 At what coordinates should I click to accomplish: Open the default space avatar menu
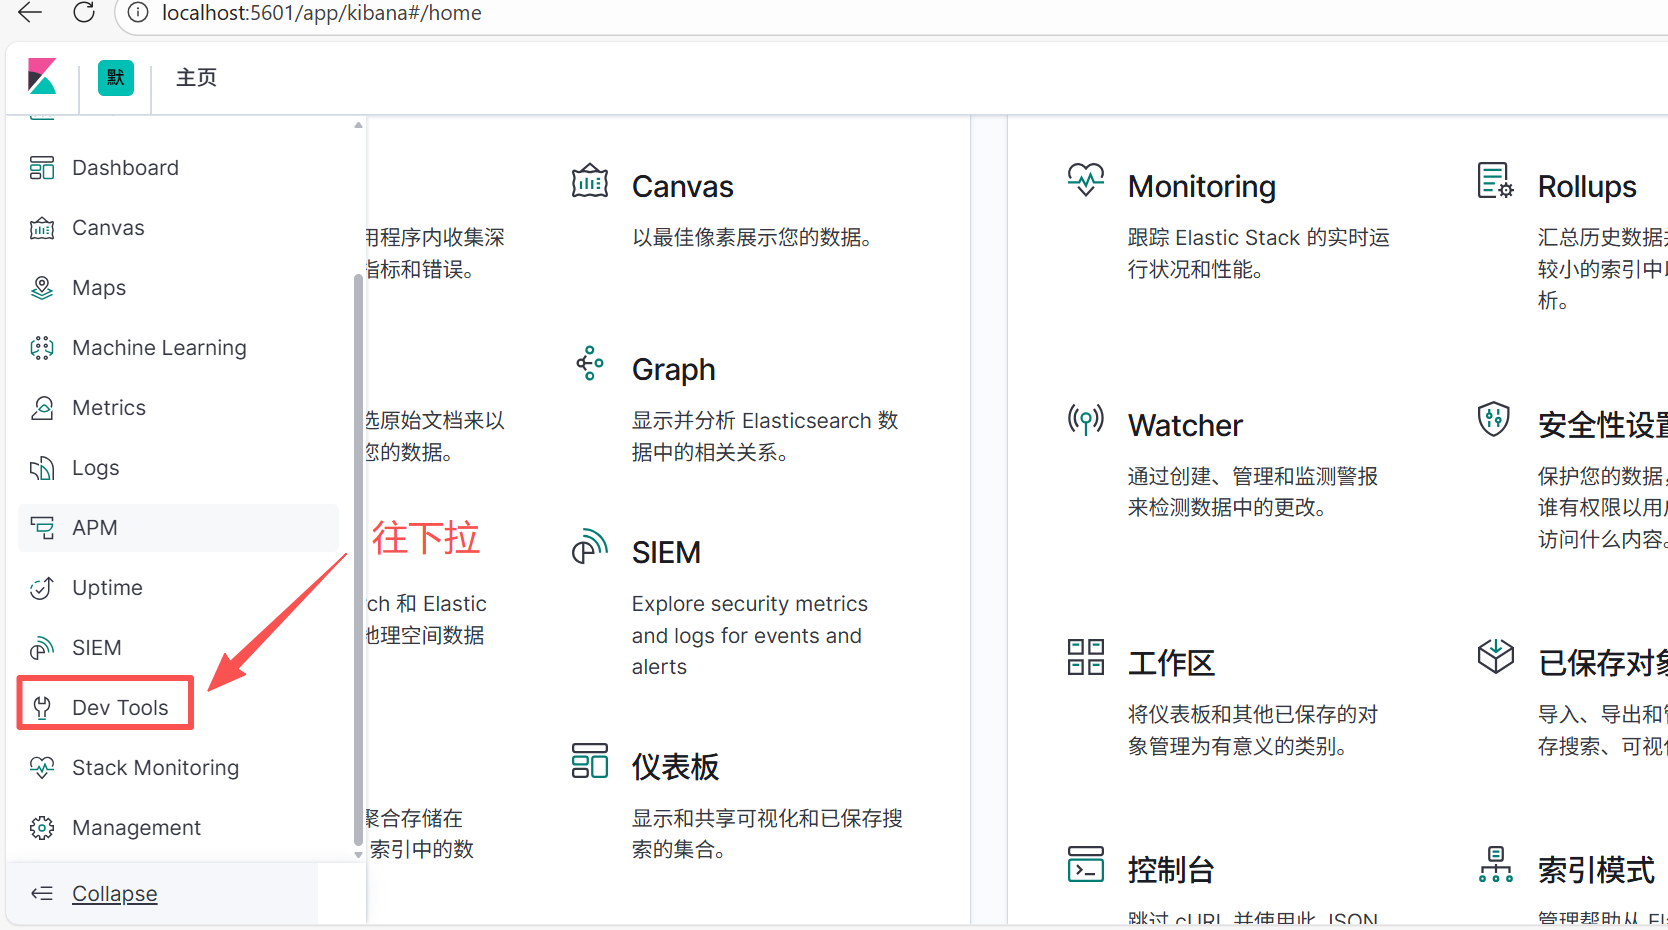point(116,77)
